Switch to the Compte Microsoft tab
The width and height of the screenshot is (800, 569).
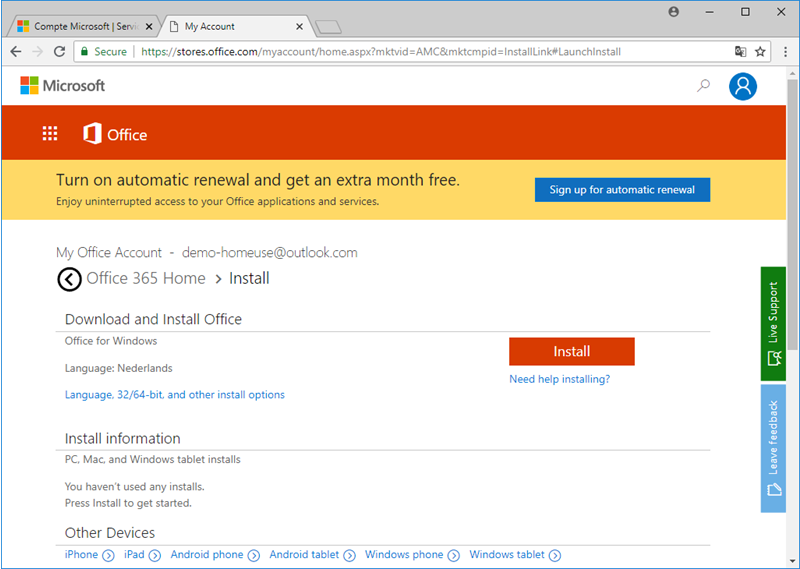82,26
